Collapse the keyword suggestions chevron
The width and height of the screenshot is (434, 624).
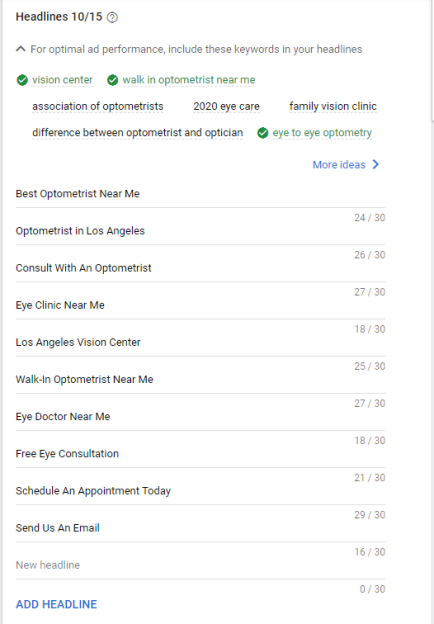tap(21, 49)
